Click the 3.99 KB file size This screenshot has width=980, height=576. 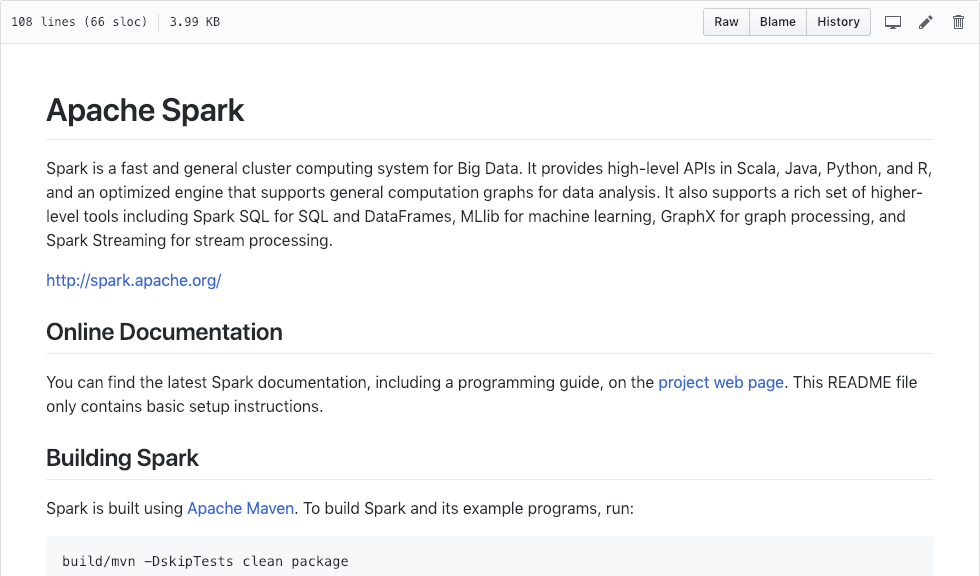194,22
